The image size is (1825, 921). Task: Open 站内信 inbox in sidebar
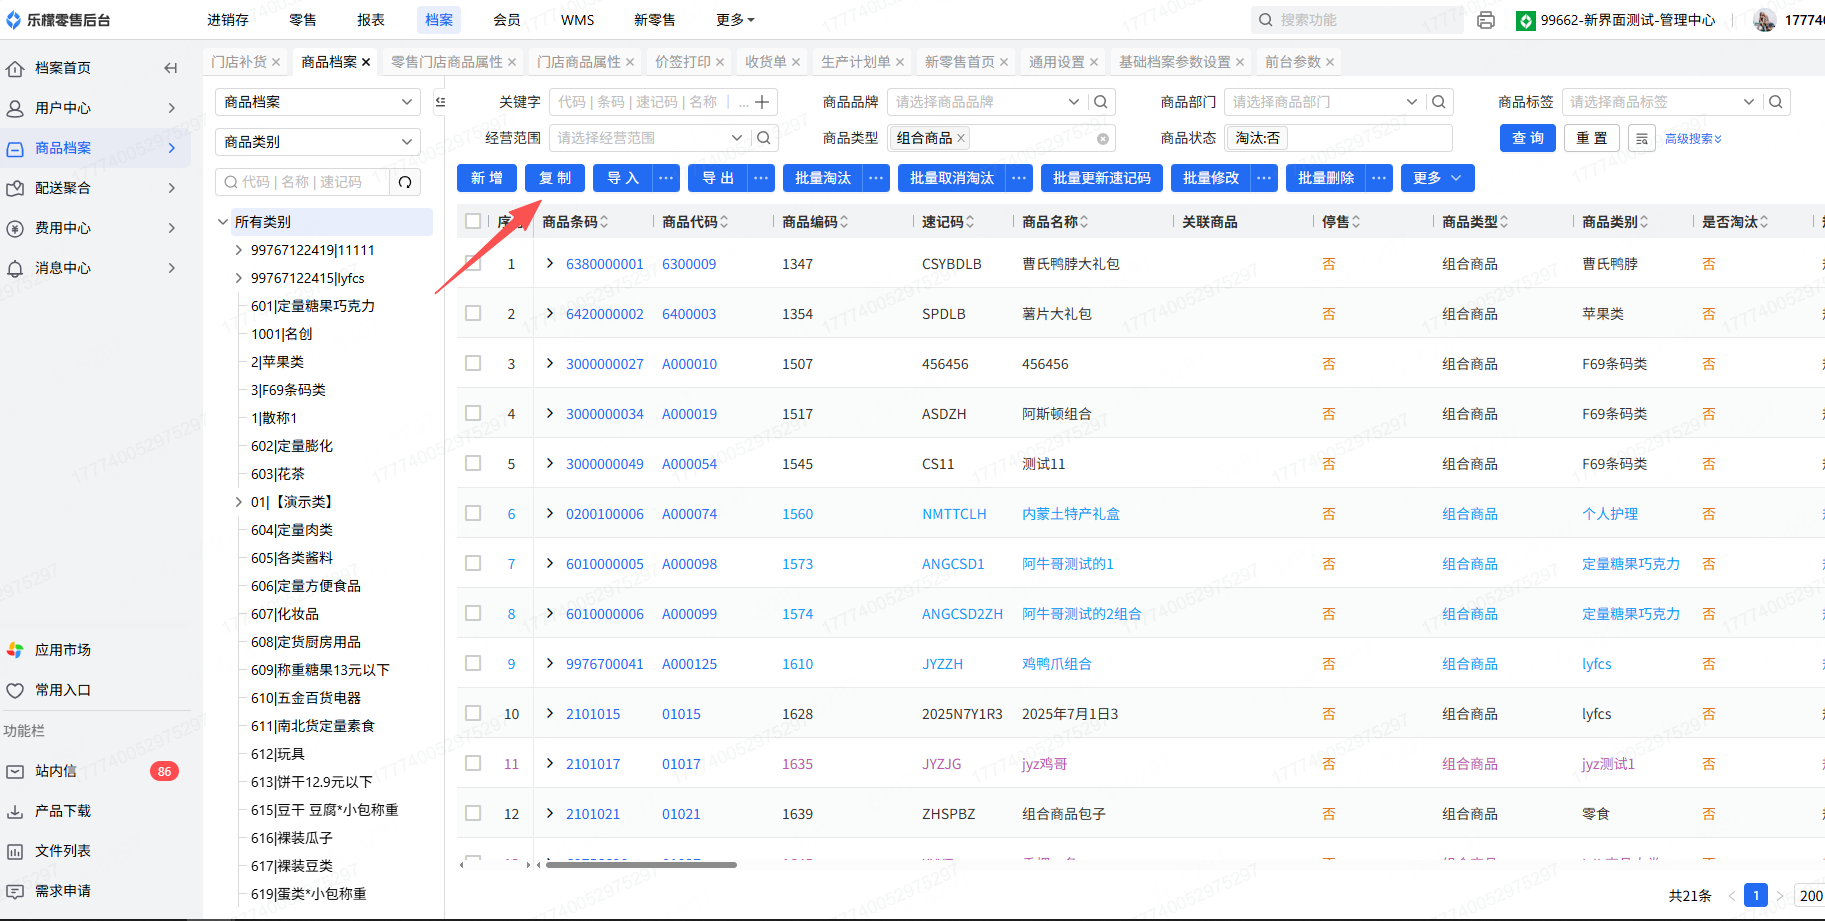coord(56,771)
